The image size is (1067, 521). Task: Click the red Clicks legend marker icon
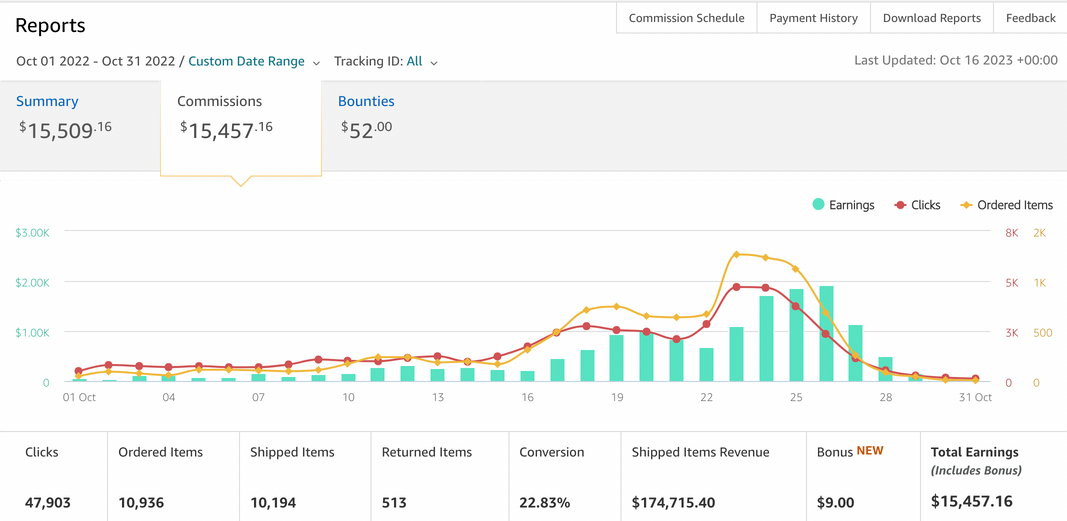[900, 205]
